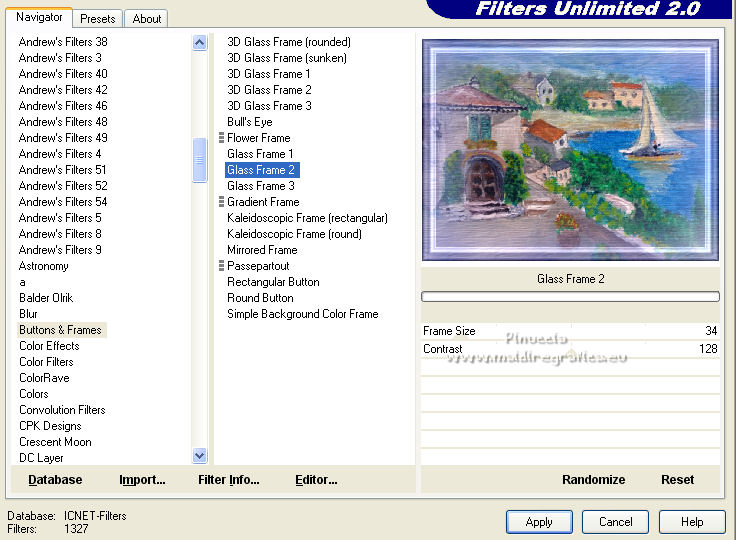Open the Help button

click(692, 522)
